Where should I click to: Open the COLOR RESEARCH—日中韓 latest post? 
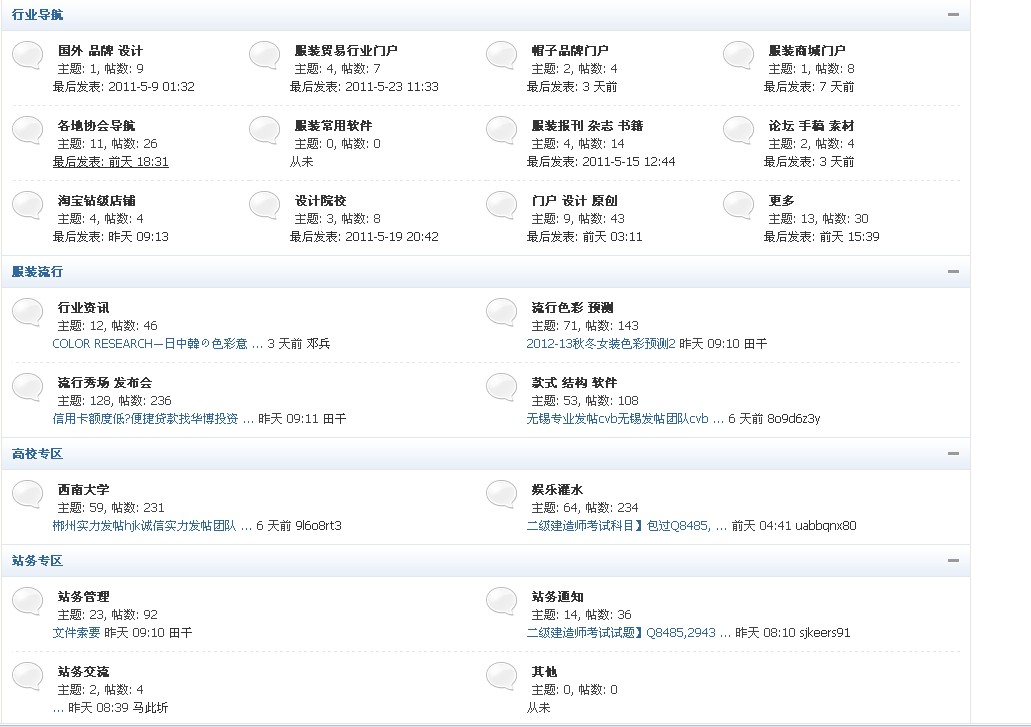click(x=158, y=344)
